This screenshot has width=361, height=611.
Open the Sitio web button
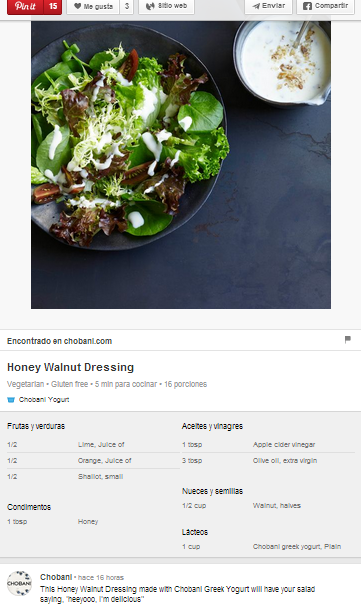click(166, 6)
